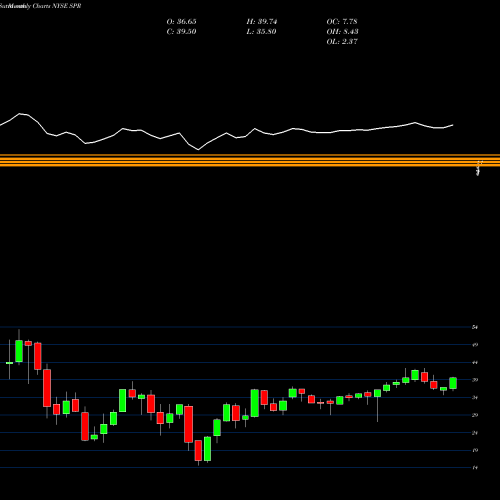The height and width of the screenshot is (500, 500).
Task: Select the high value H: 39.74
Action: [262, 22]
